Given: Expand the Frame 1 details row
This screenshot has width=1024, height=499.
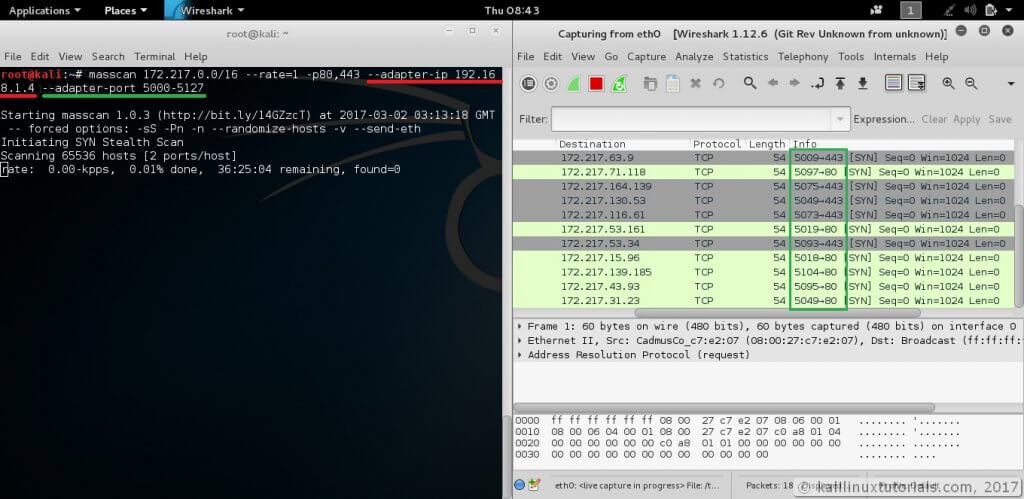Looking at the screenshot, I should coord(519,326).
